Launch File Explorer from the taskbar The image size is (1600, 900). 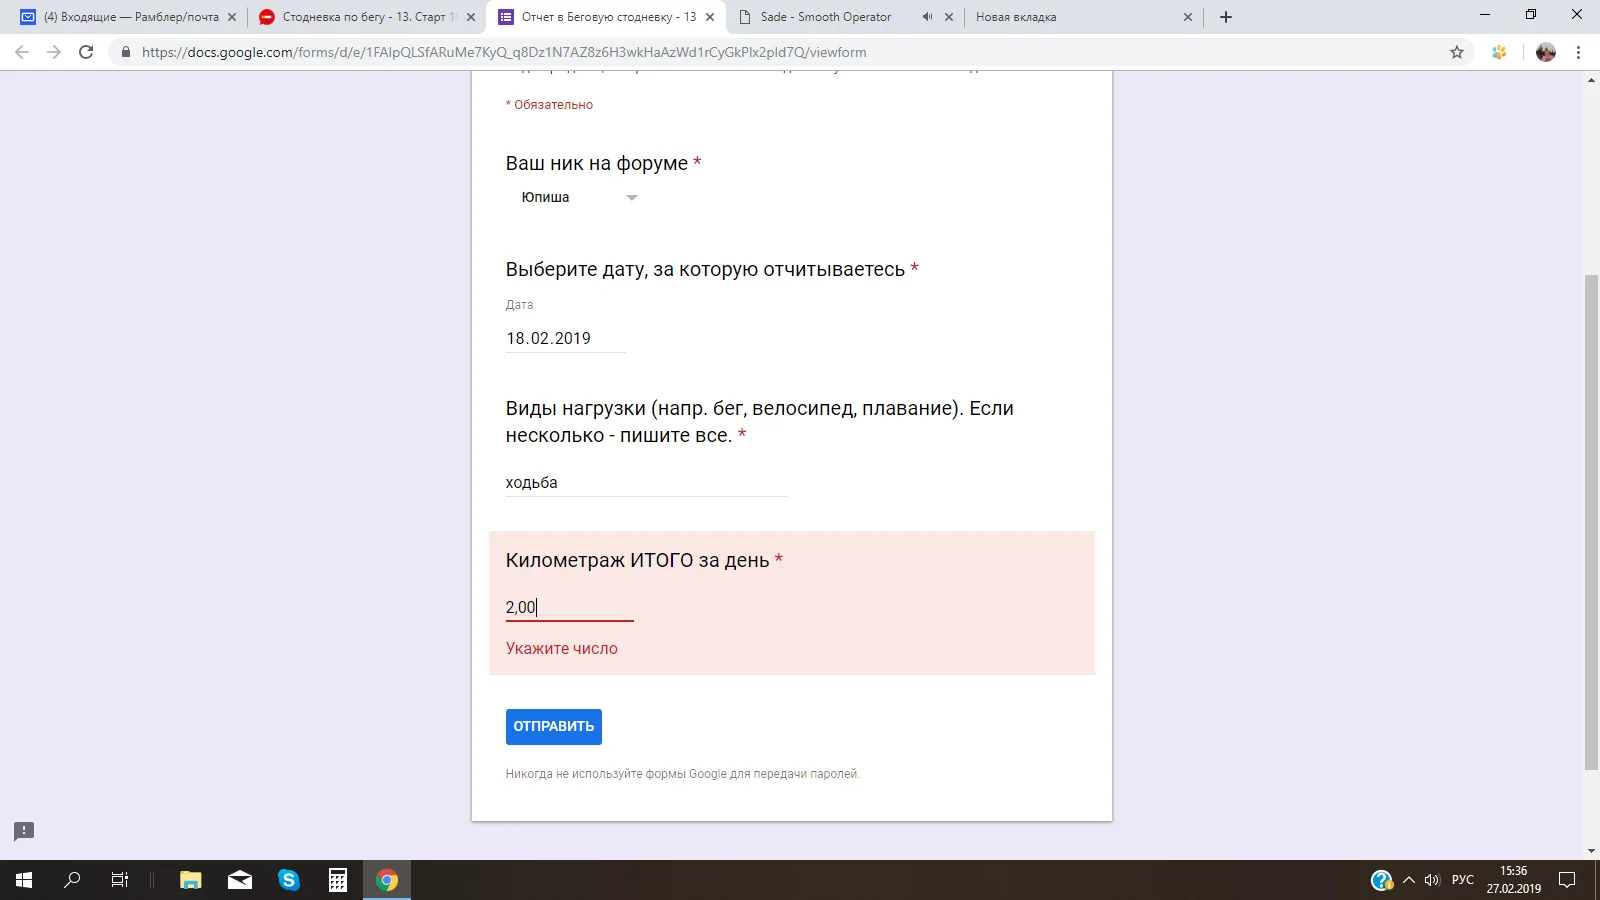[190, 880]
